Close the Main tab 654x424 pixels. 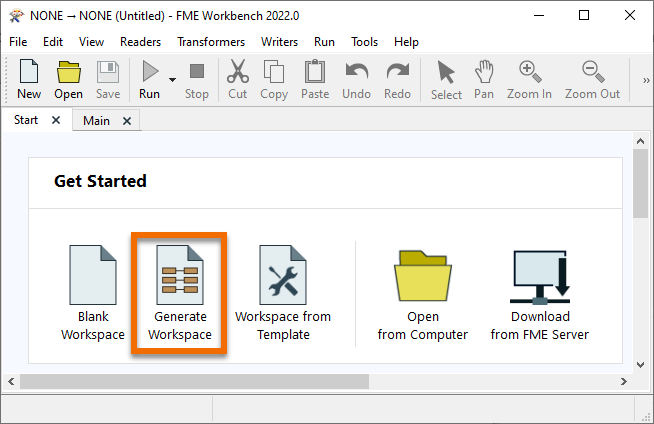tap(127, 121)
